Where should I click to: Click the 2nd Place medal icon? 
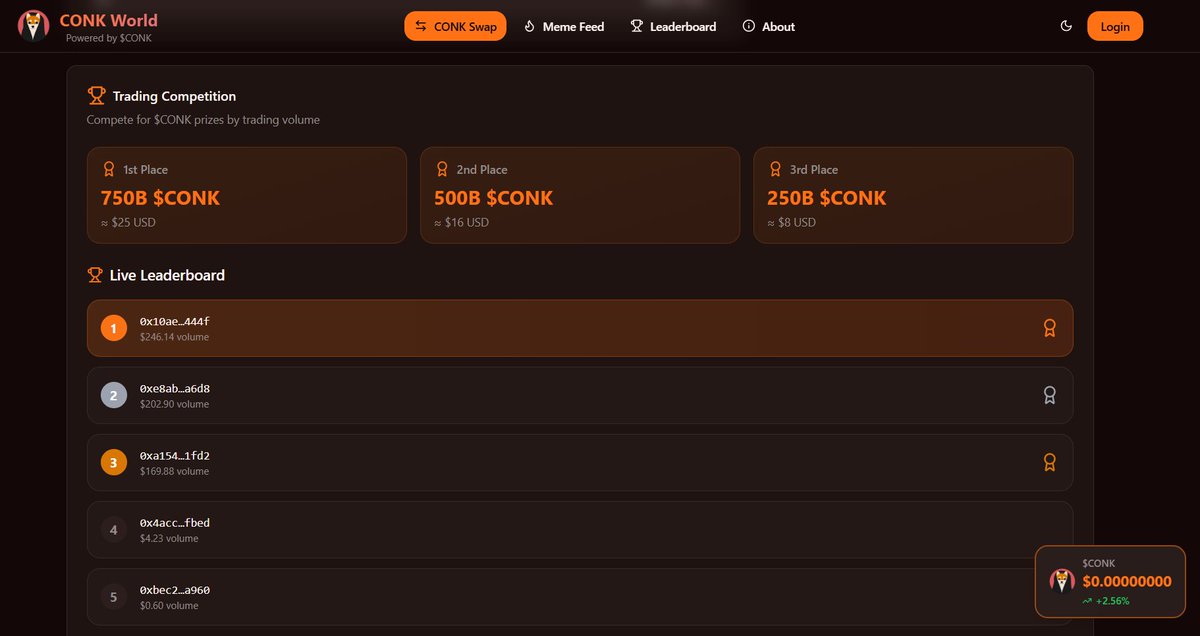[442, 169]
